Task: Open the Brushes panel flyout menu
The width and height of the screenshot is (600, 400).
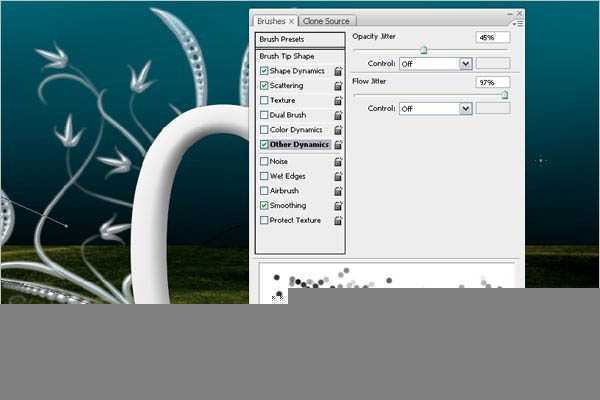Action: [518, 24]
